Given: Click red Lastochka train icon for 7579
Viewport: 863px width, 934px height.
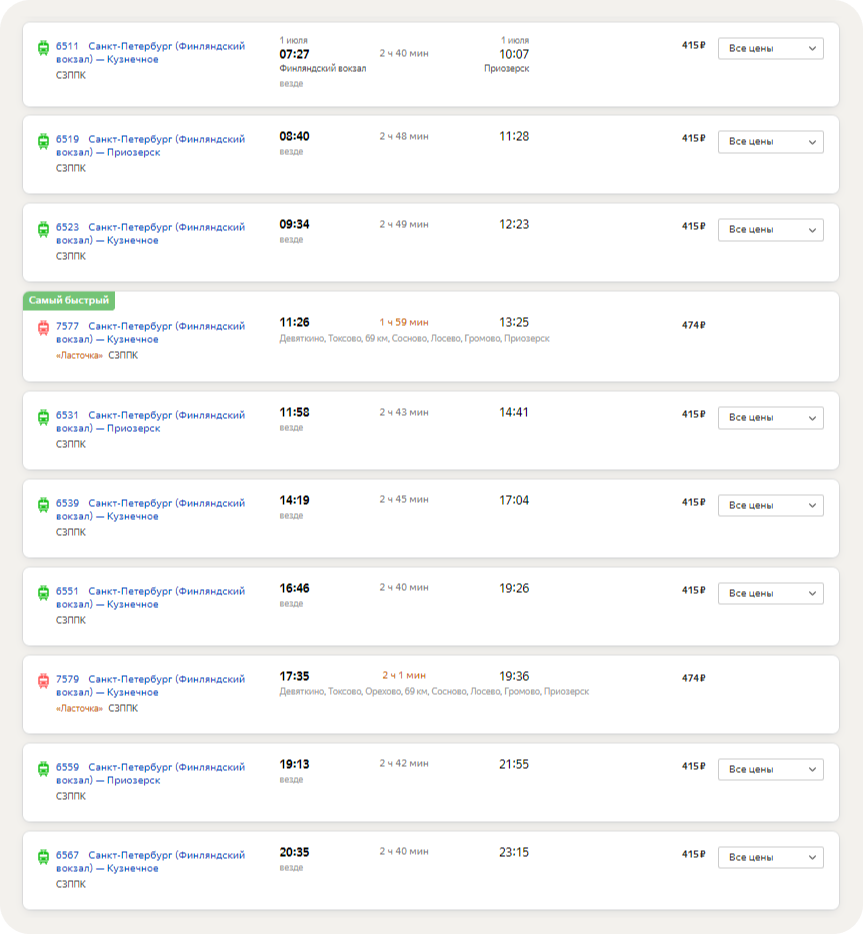Looking at the screenshot, I should coord(43,679).
